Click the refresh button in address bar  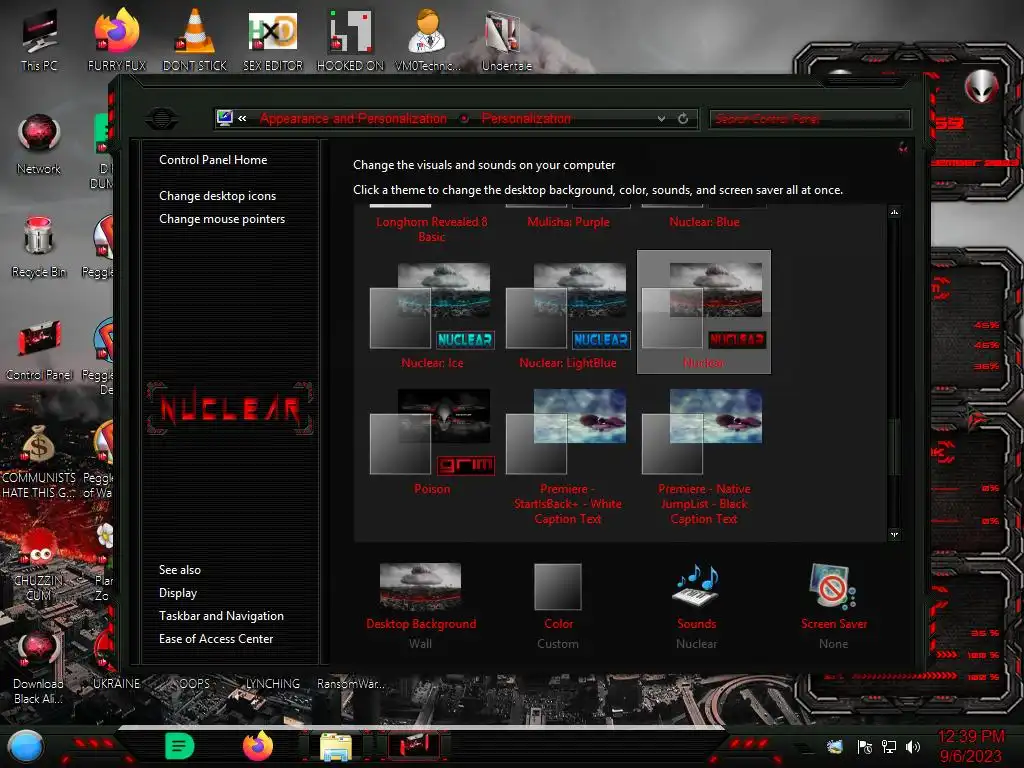(682, 118)
